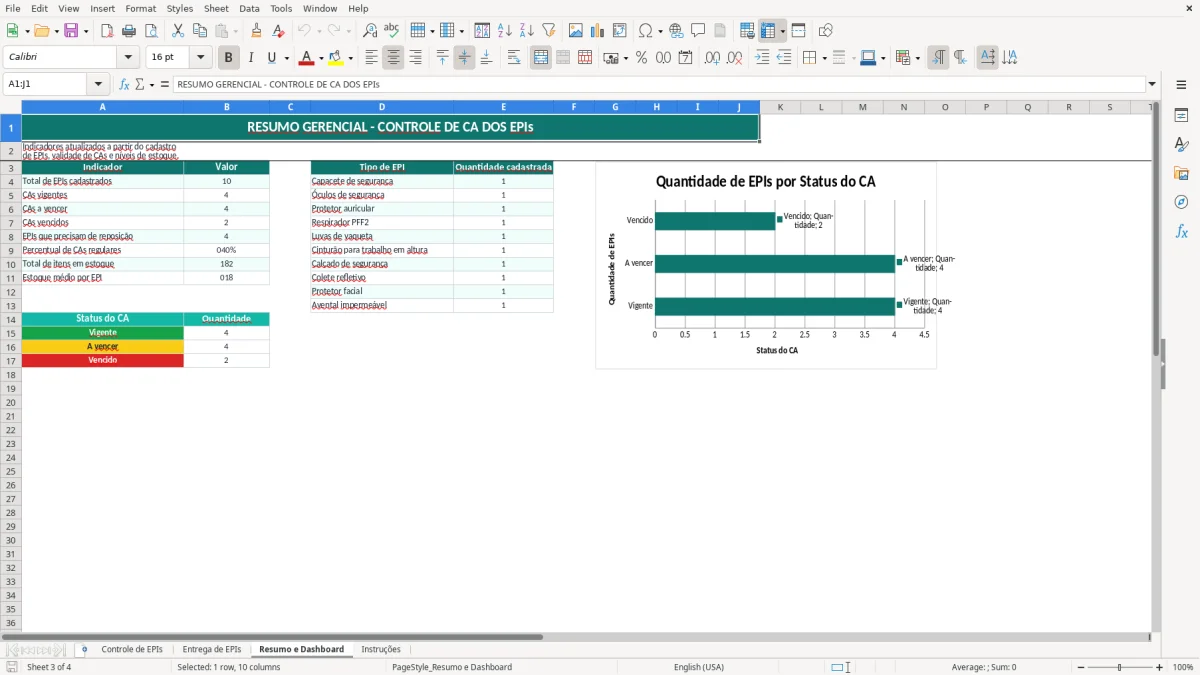Open the Function Wizard fx icon
The width and height of the screenshot is (1200, 675).
point(124,84)
